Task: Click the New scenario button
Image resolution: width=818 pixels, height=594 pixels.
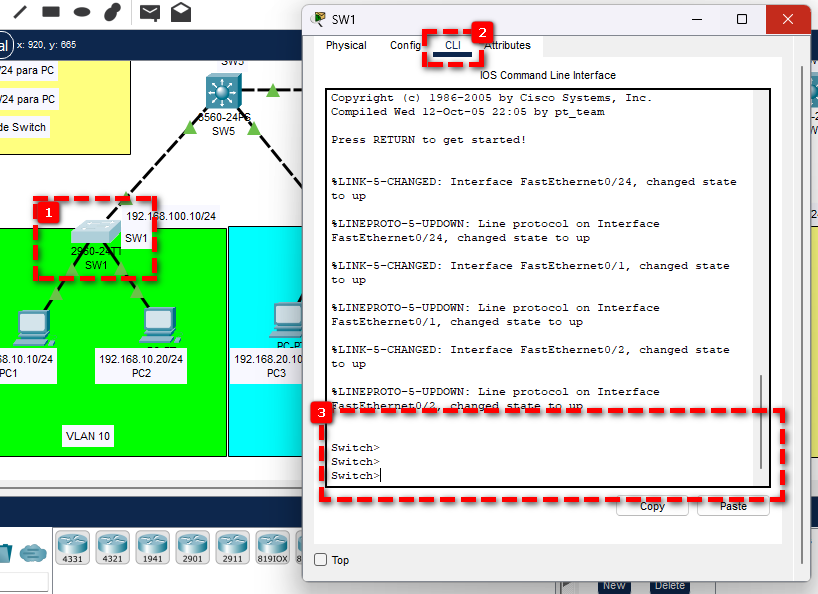Action: click(x=614, y=586)
